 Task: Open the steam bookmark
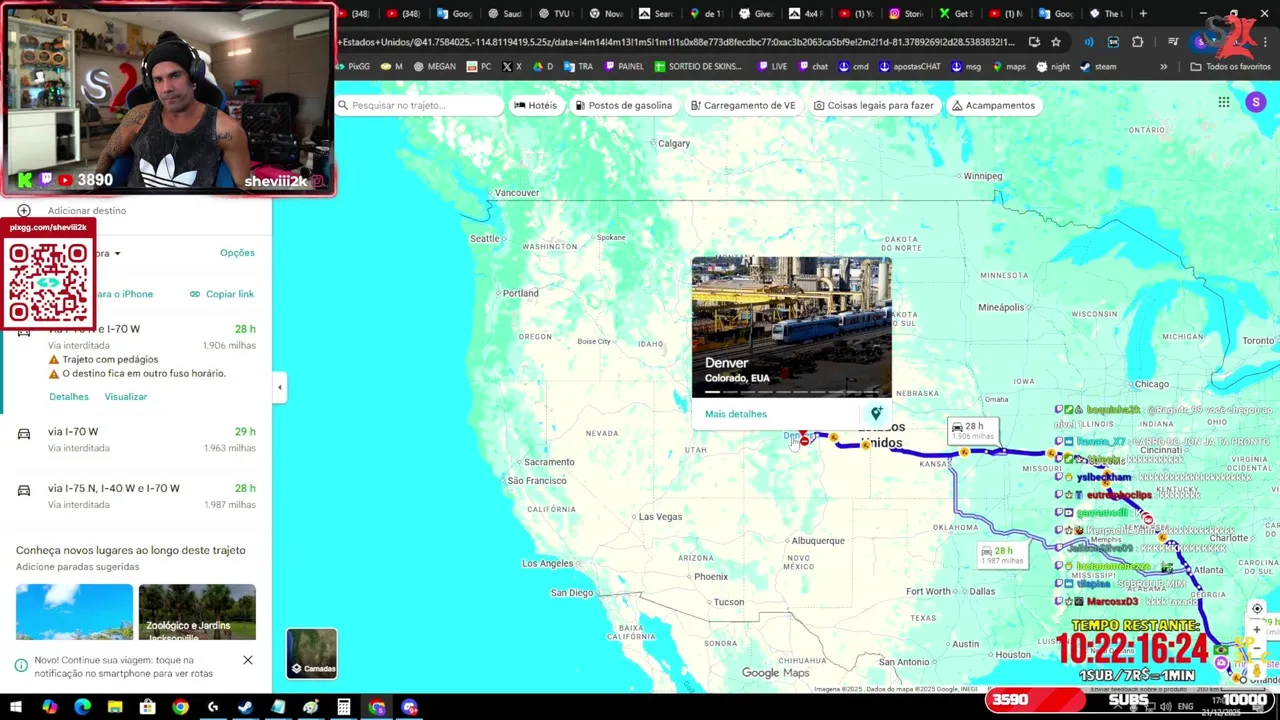point(1098,67)
